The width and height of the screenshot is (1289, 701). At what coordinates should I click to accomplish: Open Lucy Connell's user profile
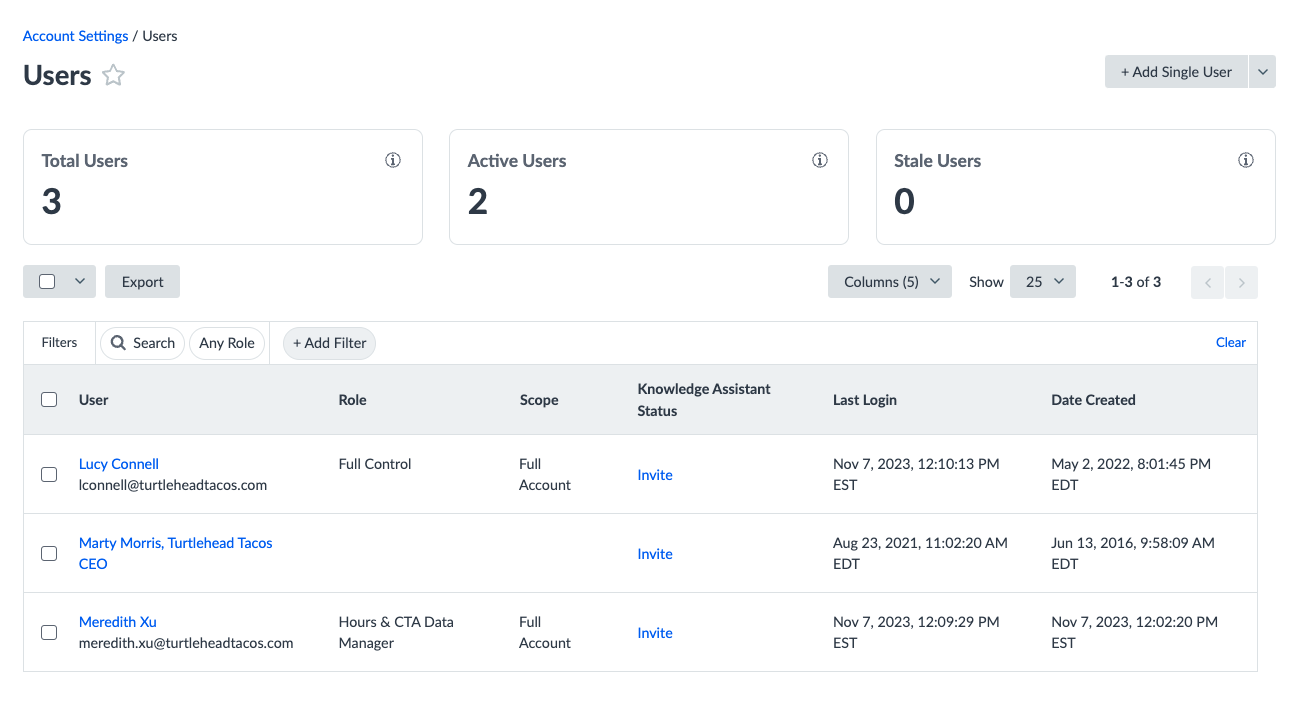119,464
